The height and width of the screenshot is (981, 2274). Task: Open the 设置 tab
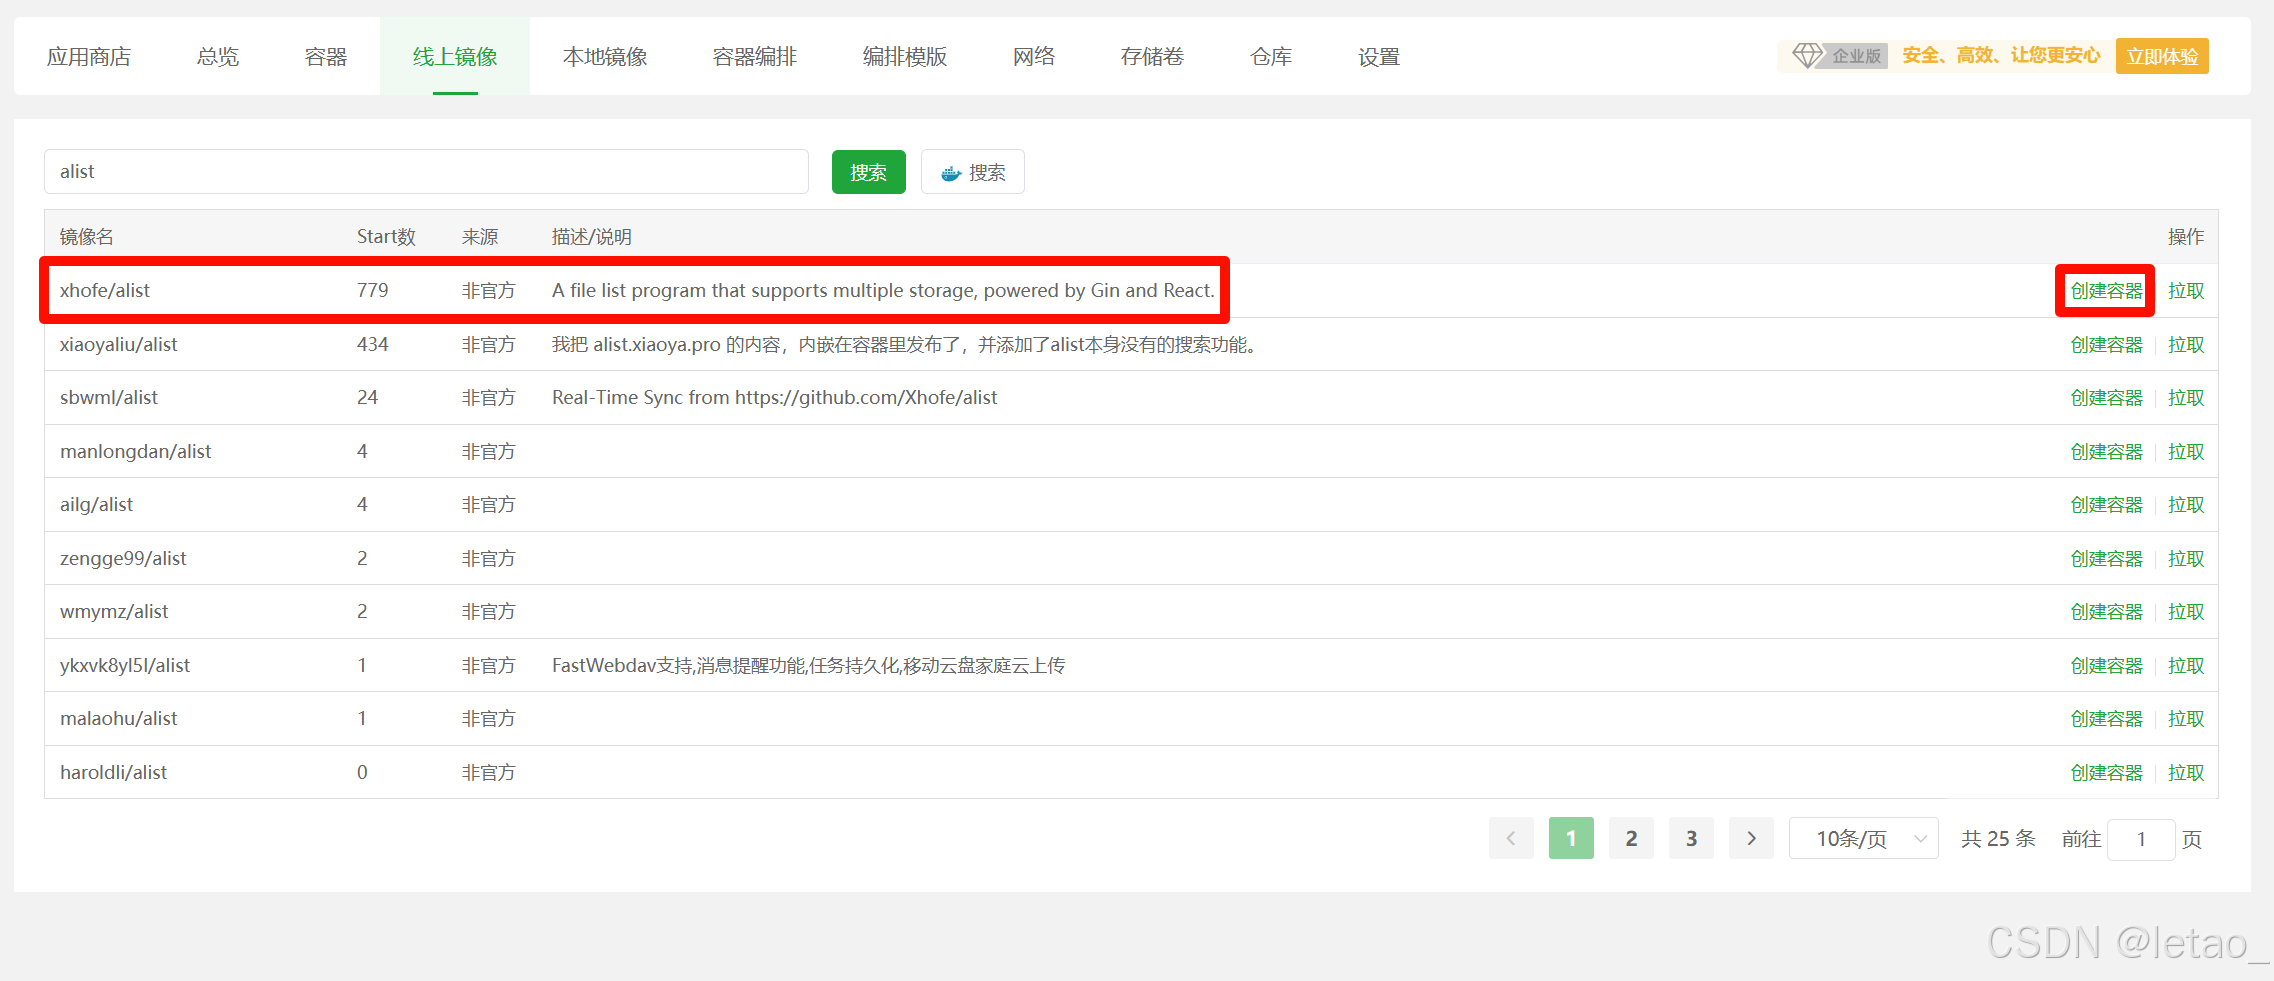1379,57
